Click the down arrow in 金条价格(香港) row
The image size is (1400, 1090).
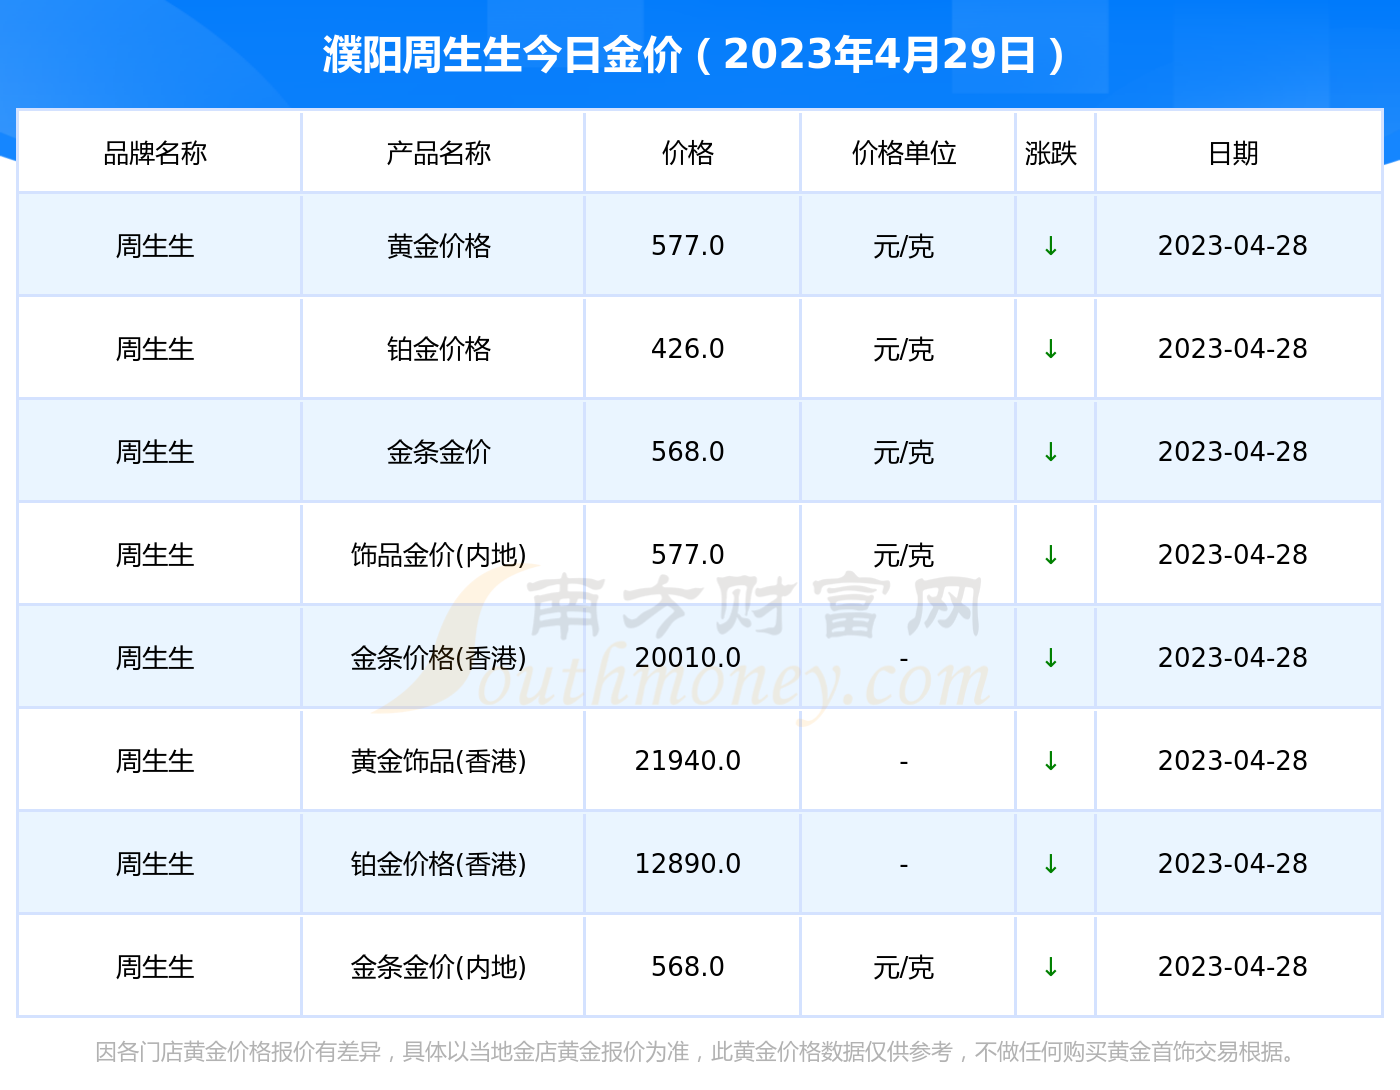tap(1050, 658)
